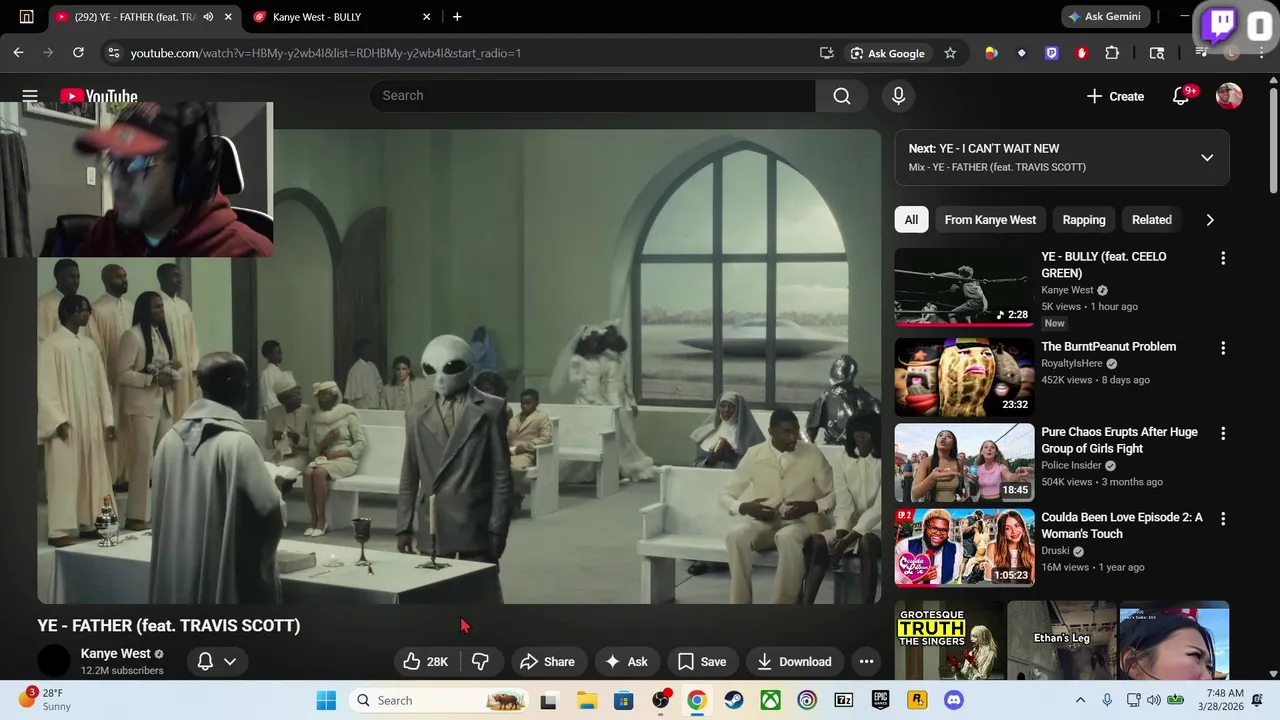This screenshot has width=1280, height=720.
Task: Save the video to a playlist
Action: [702, 661]
